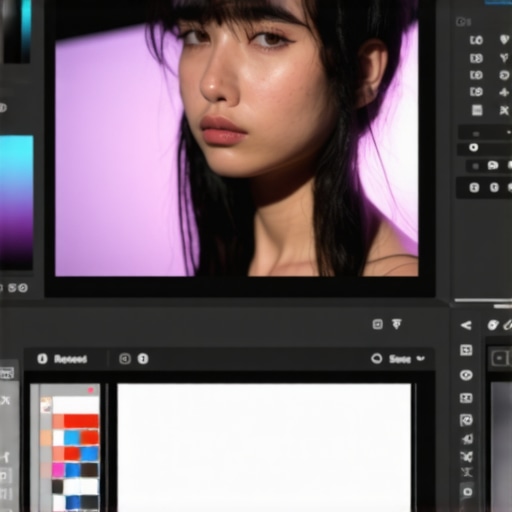Toggle the eye icon in the lower right toolbar
The width and height of the screenshot is (512, 512).
click(x=466, y=375)
